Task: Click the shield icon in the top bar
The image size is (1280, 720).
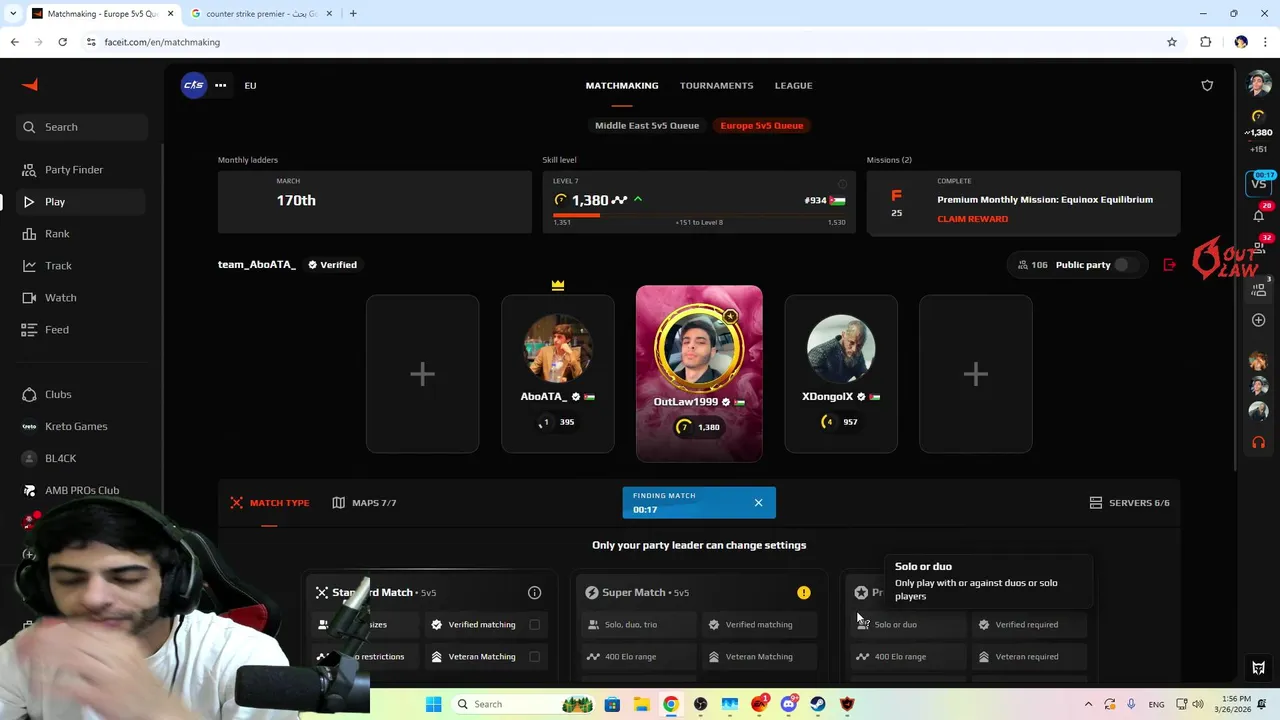Action: click(1207, 85)
